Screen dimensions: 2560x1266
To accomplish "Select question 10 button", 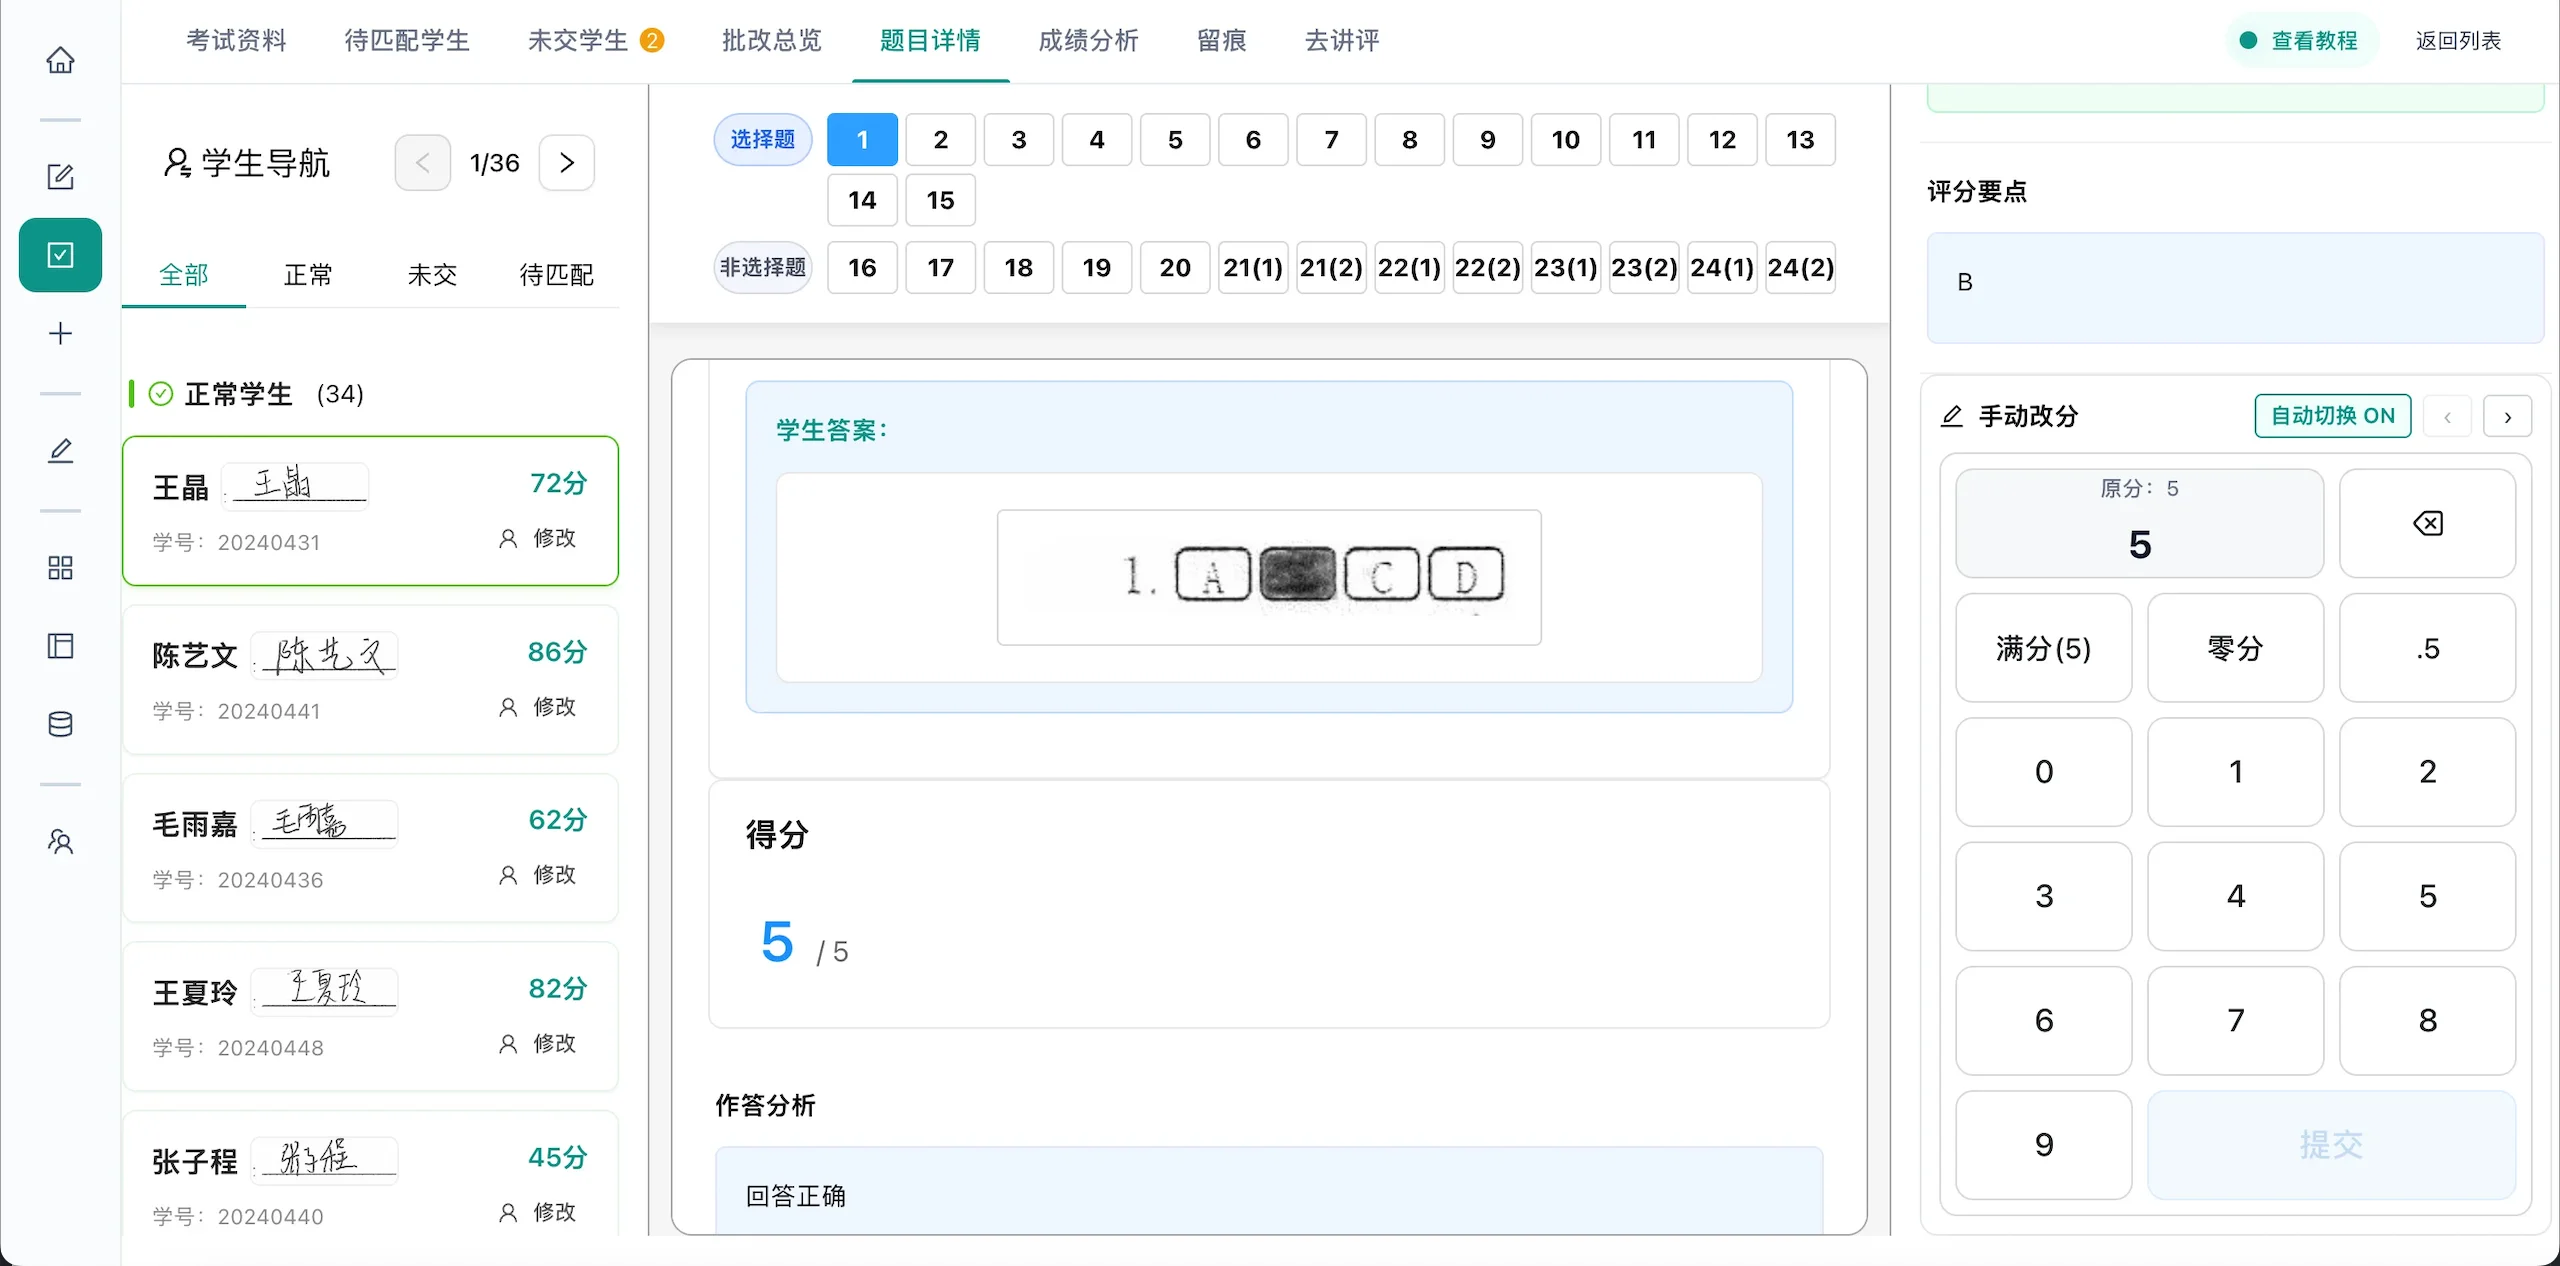I will pyautogui.click(x=1565, y=140).
